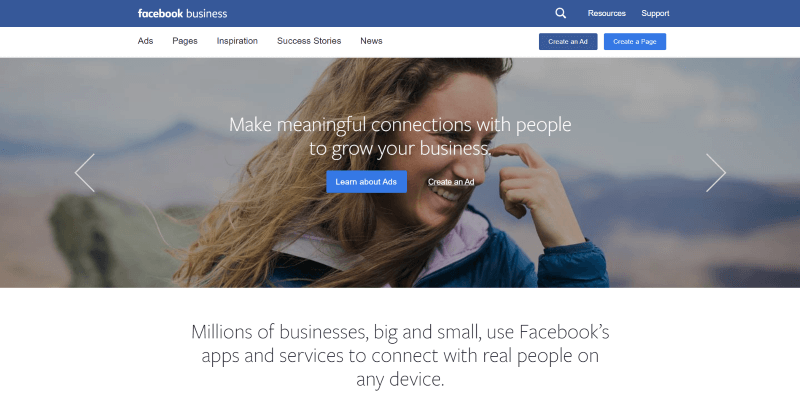Open the Support menu

[x=655, y=13]
